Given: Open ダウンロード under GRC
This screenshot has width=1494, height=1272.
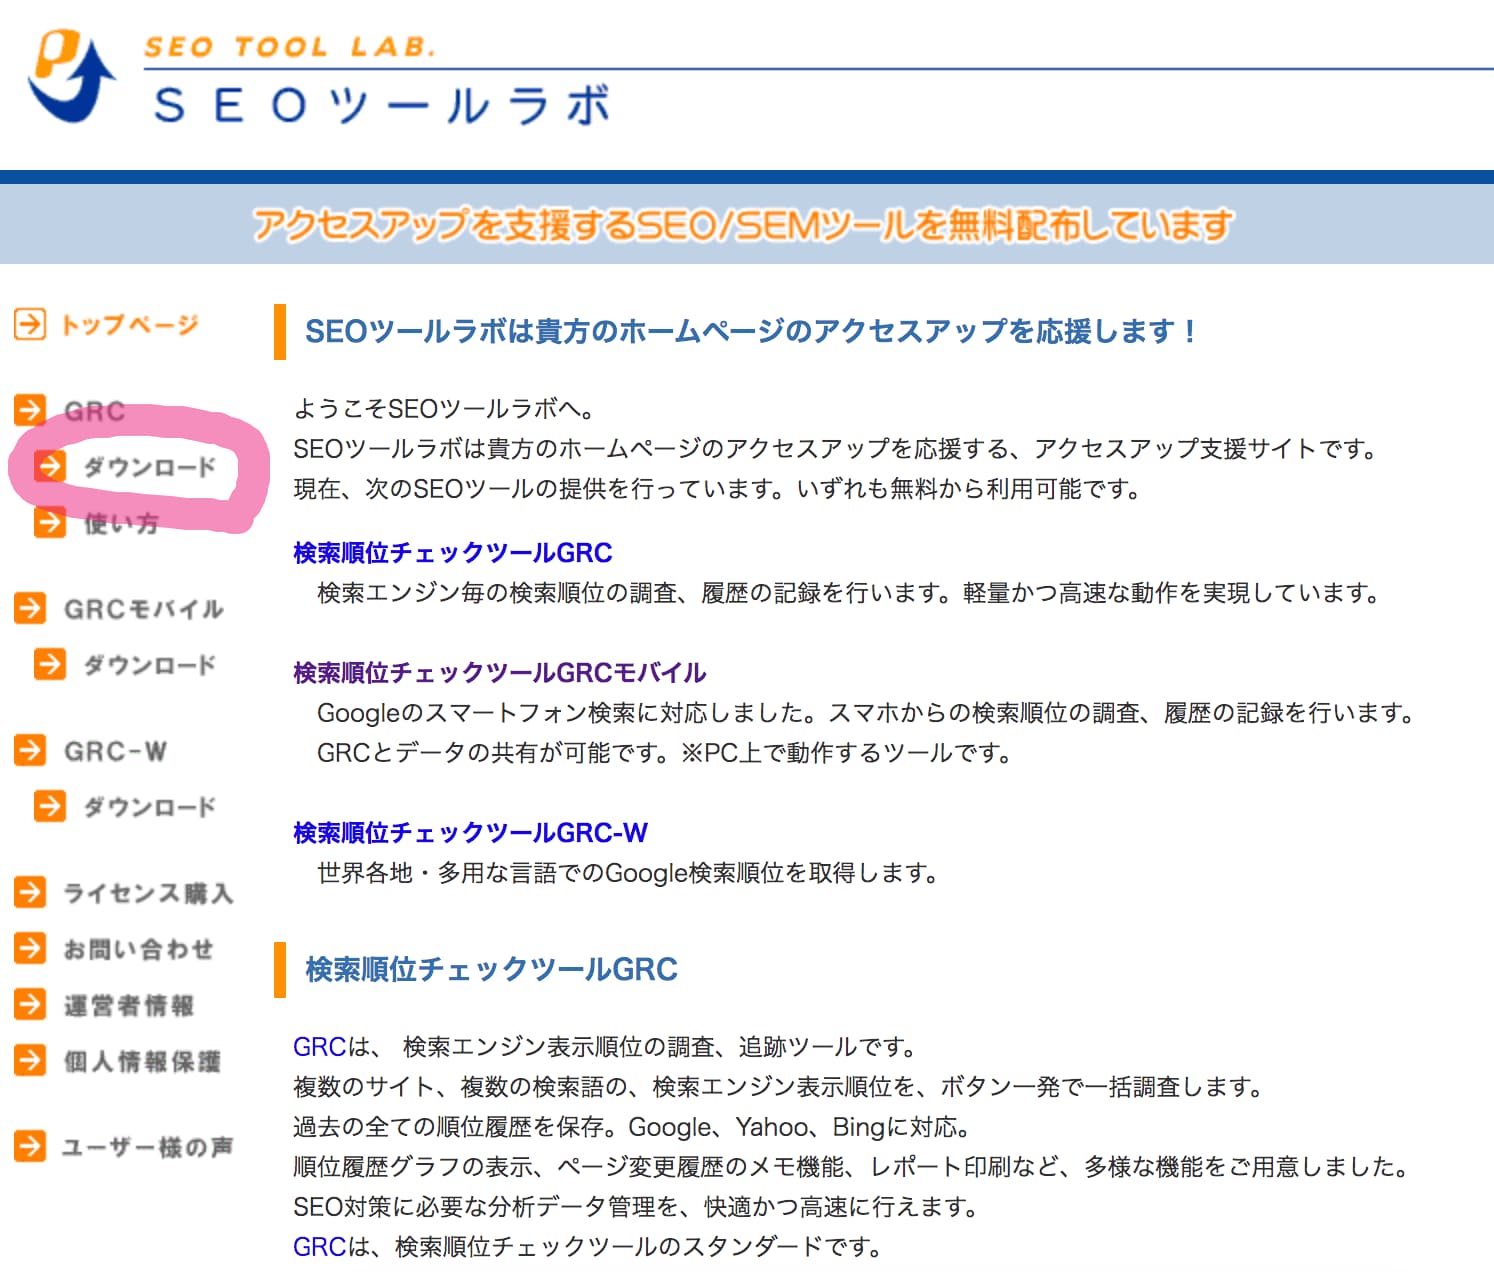Looking at the screenshot, I should 150,467.
